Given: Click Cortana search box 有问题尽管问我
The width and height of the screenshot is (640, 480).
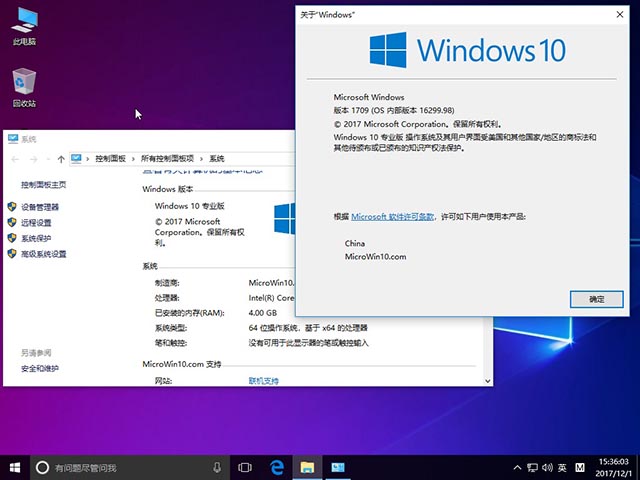Looking at the screenshot, I should tap(131, 467).
